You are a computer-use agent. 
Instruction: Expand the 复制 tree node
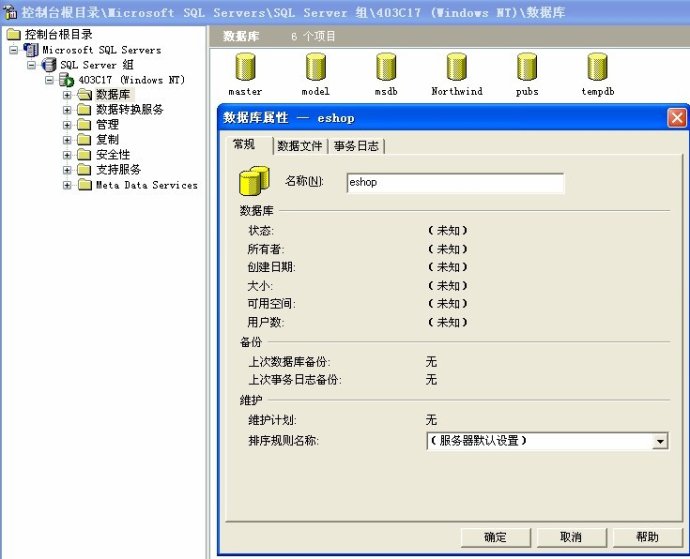click(67, 140)
